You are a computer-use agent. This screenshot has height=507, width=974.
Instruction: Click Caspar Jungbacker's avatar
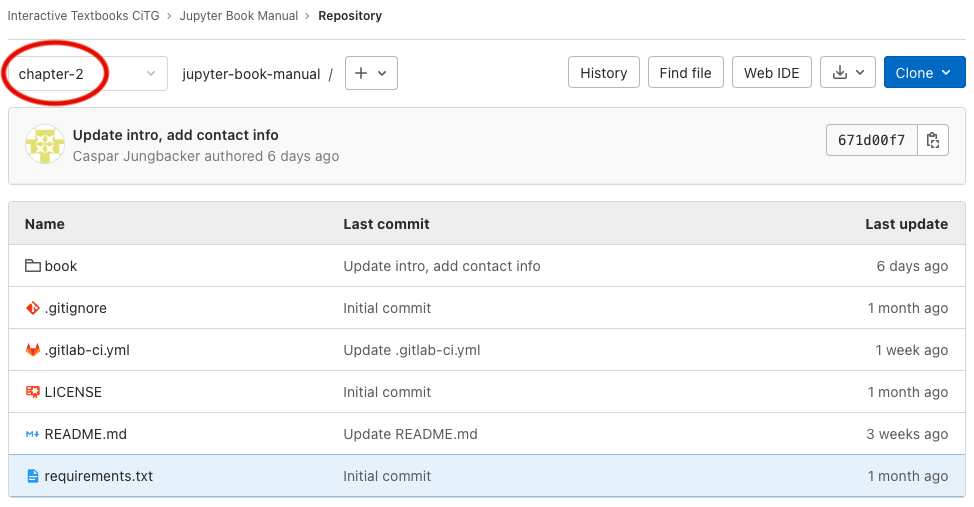45,144
